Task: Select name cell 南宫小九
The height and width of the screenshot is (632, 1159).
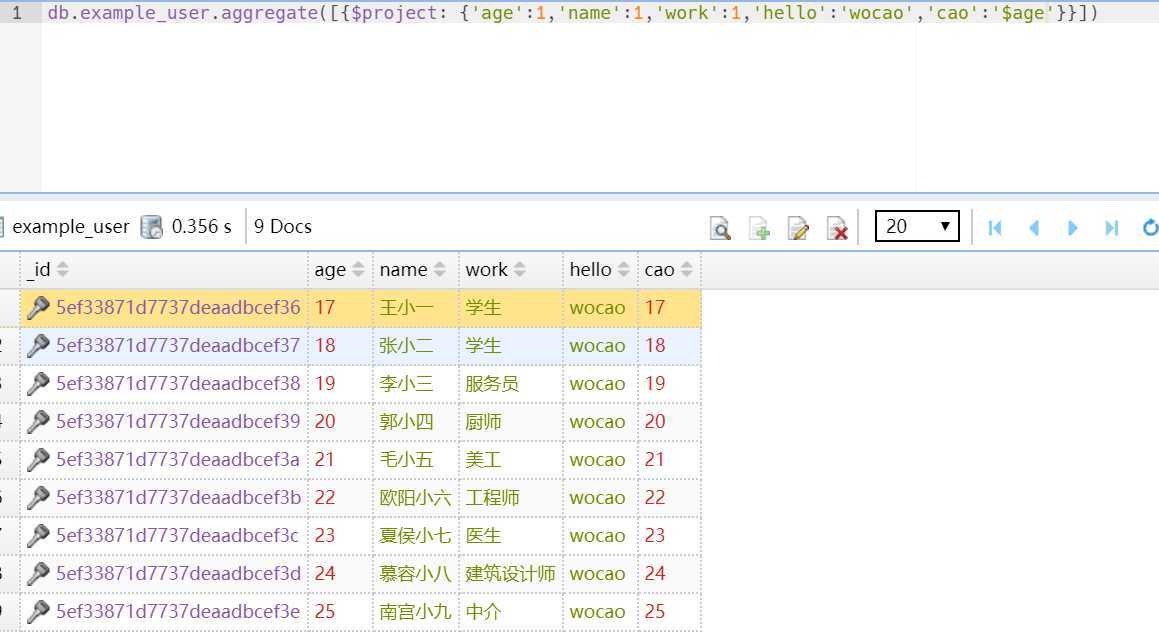Action: point(415,611)
